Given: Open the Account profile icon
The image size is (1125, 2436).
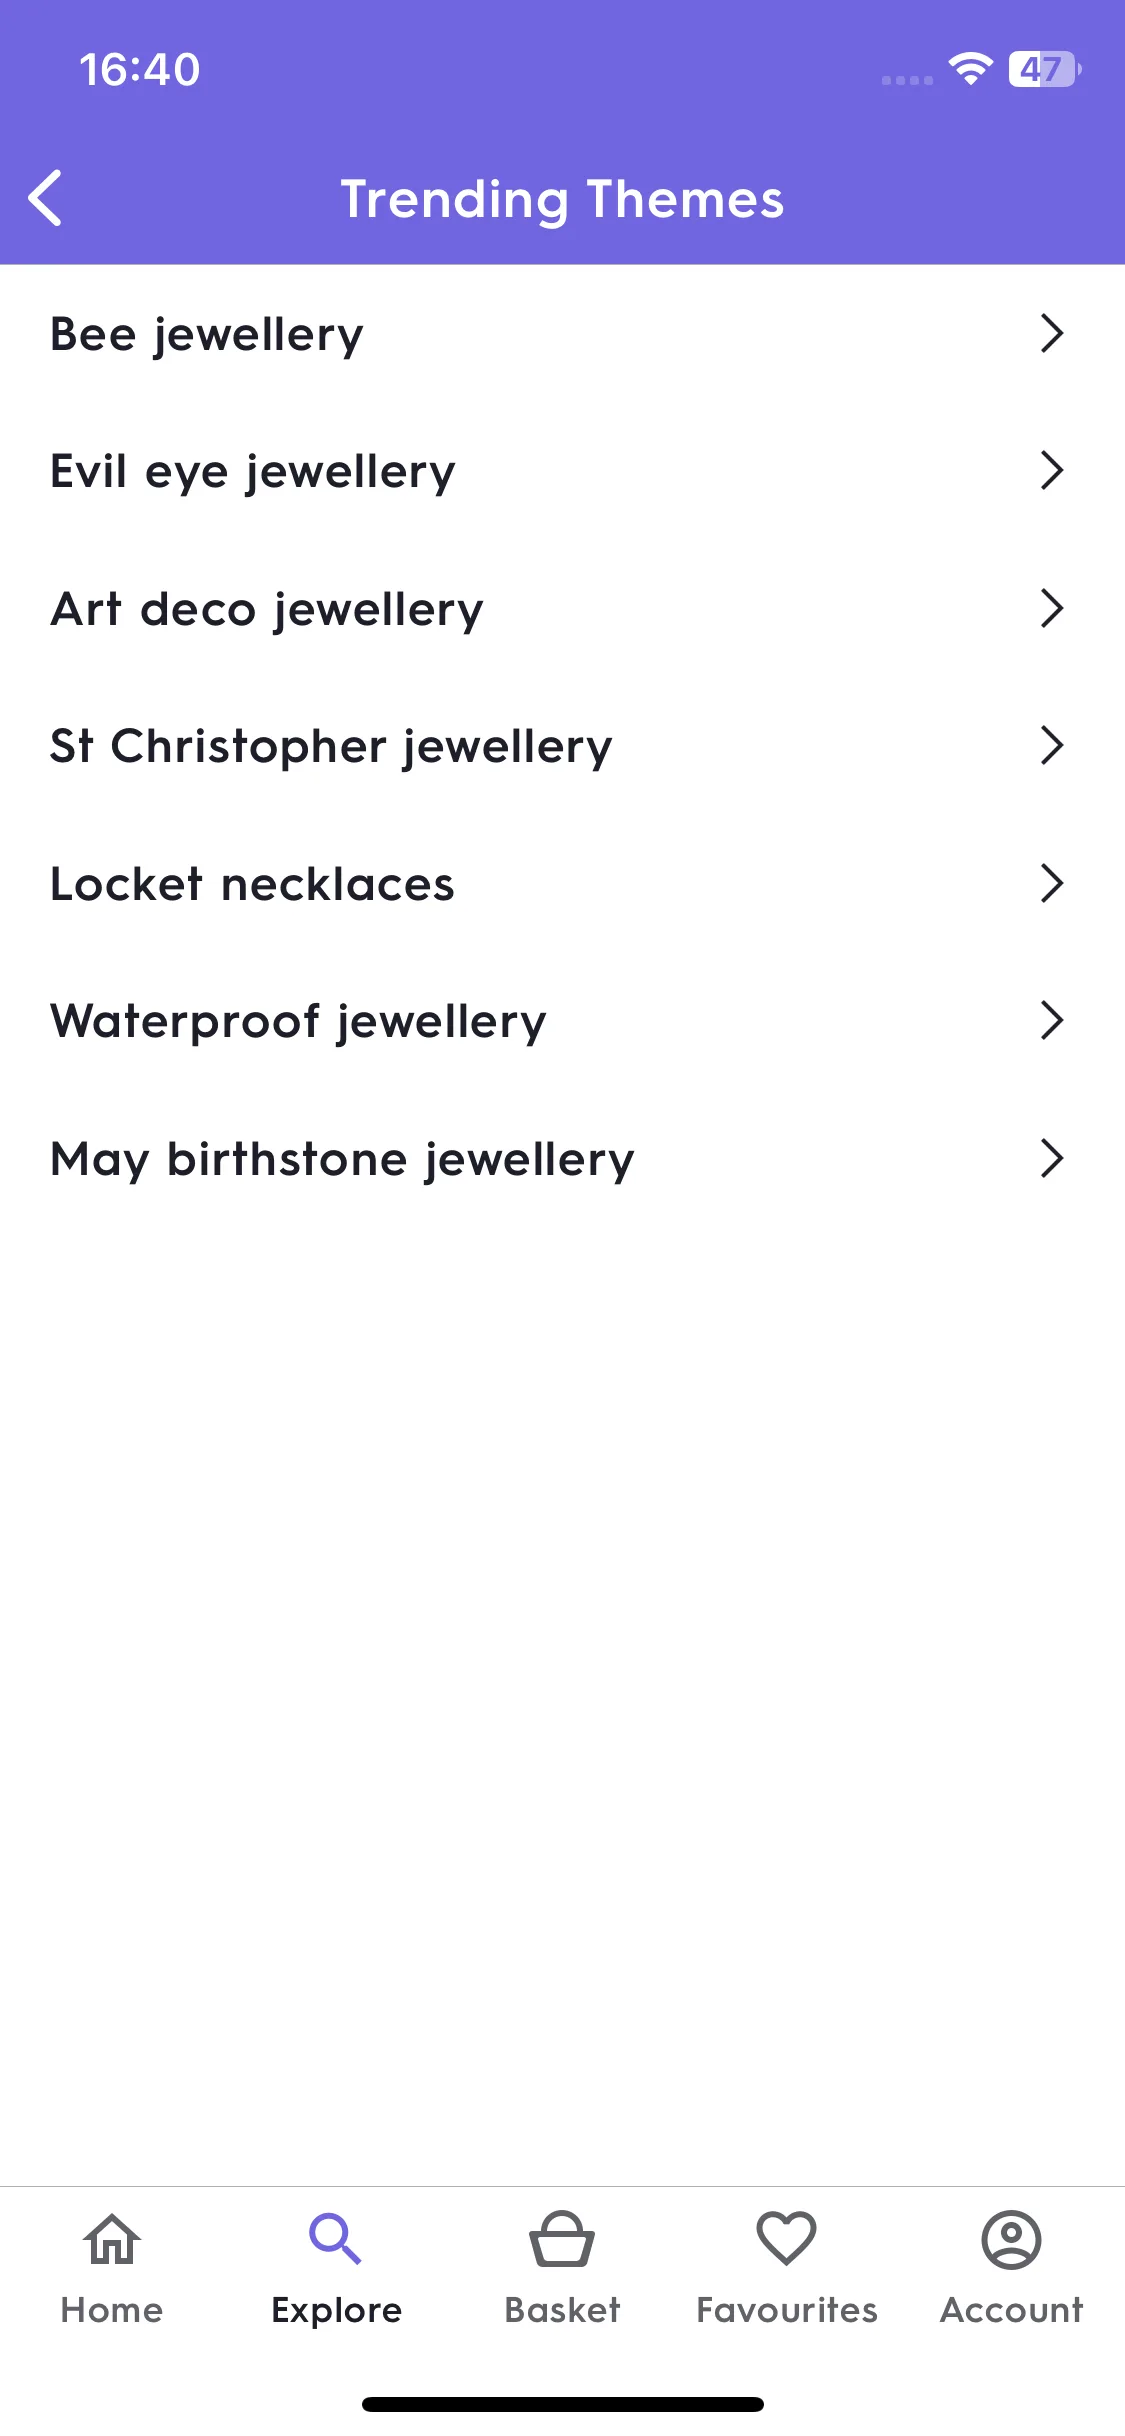Looking at the screenshot, I should (1011, 2239).
